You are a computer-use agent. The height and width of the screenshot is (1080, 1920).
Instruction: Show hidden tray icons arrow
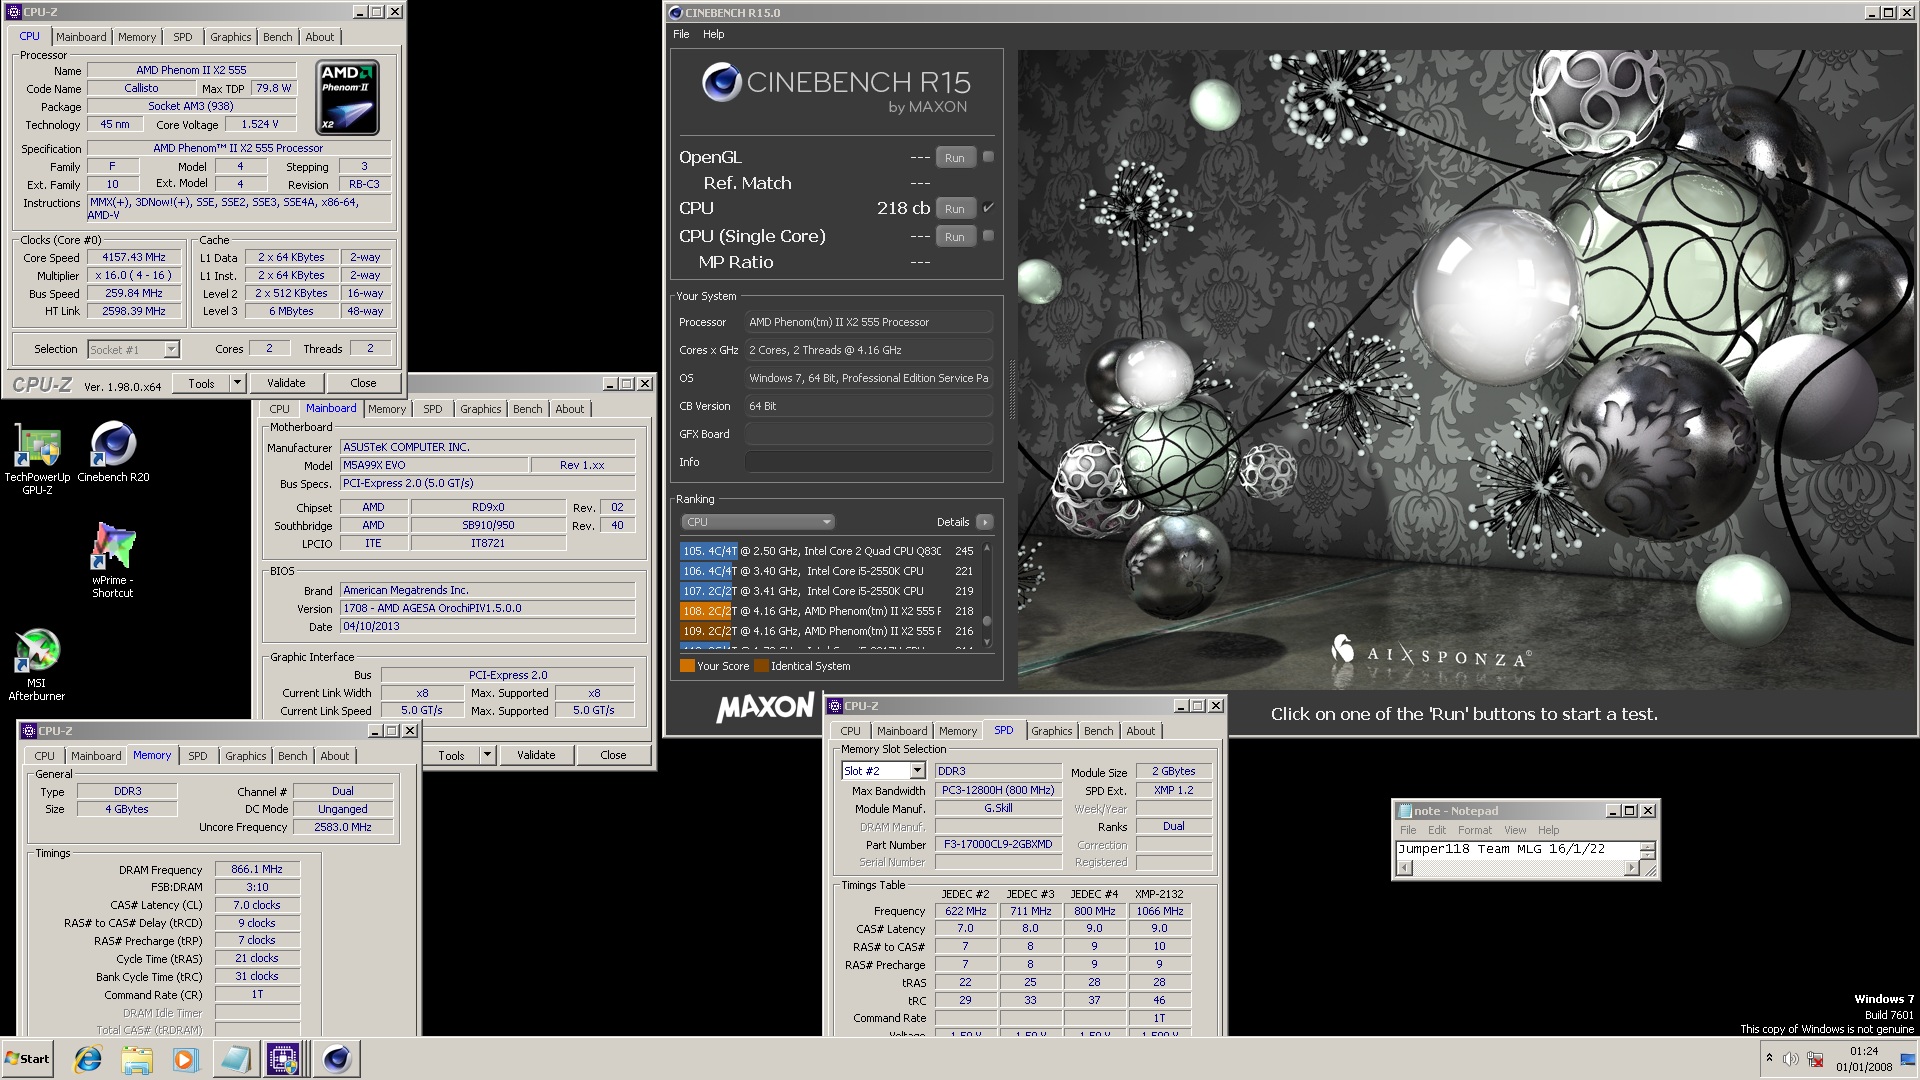tap(1769, 1059)
